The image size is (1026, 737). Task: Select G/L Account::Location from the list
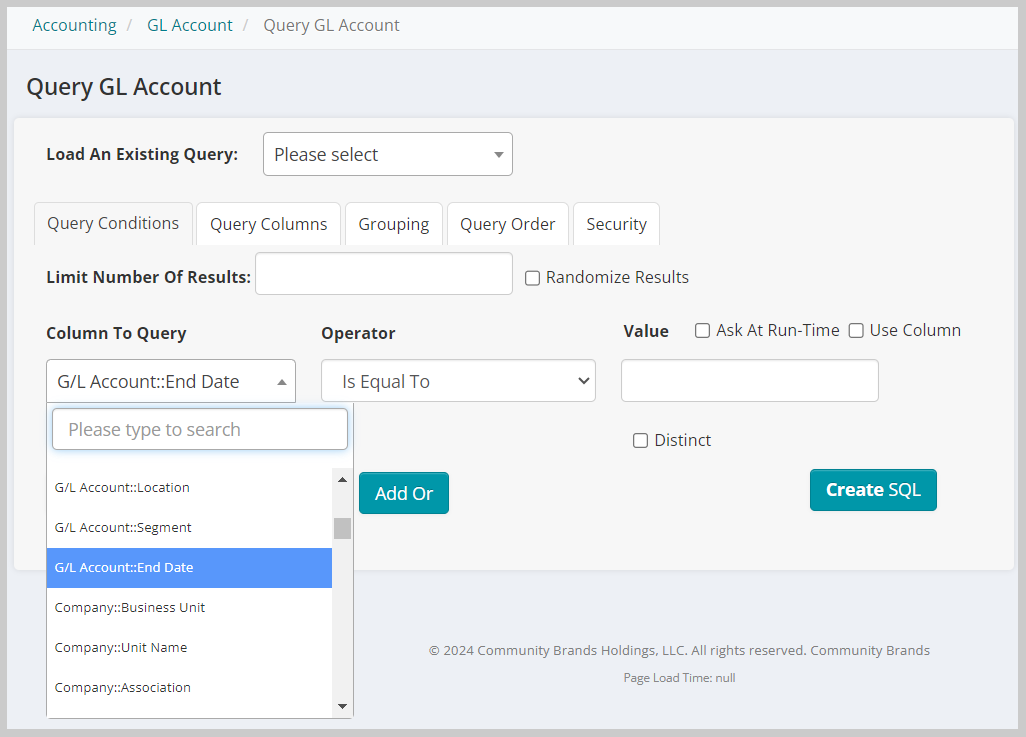[122, 487]
